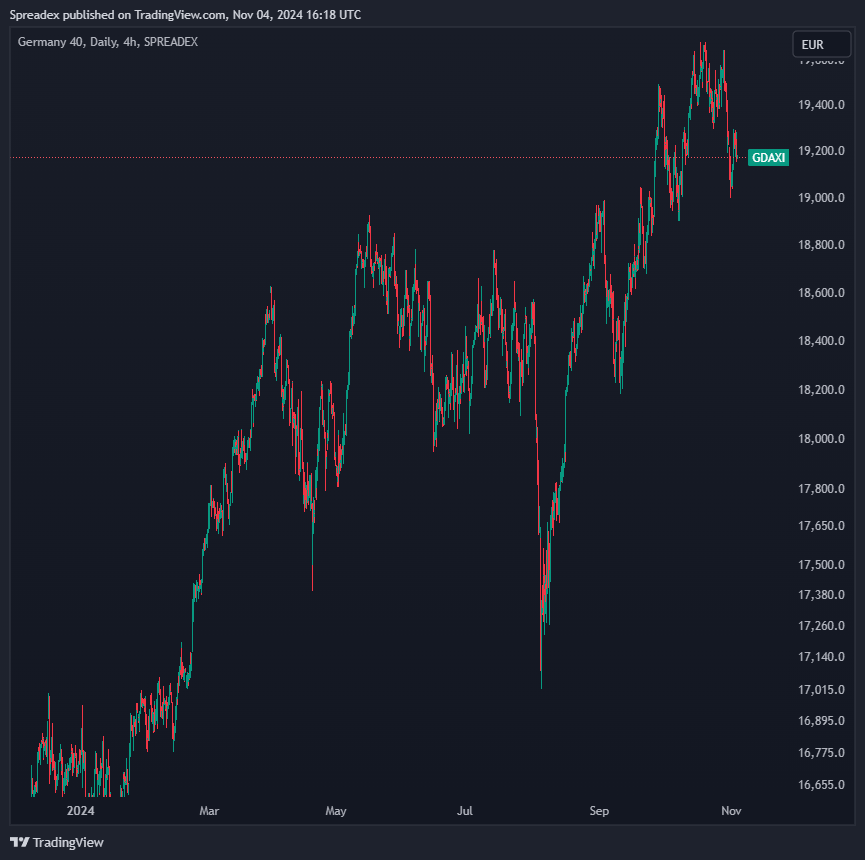The width and height of the screenshot is (865, 860).
Task: Click the 2024 time axis label
Action: [81, 810]
